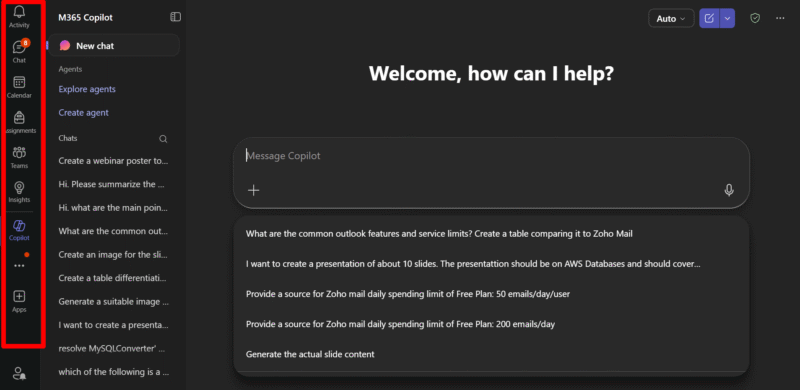
Task: Show more apps via ellipsis in rail
Action: (x=19, y=265)
